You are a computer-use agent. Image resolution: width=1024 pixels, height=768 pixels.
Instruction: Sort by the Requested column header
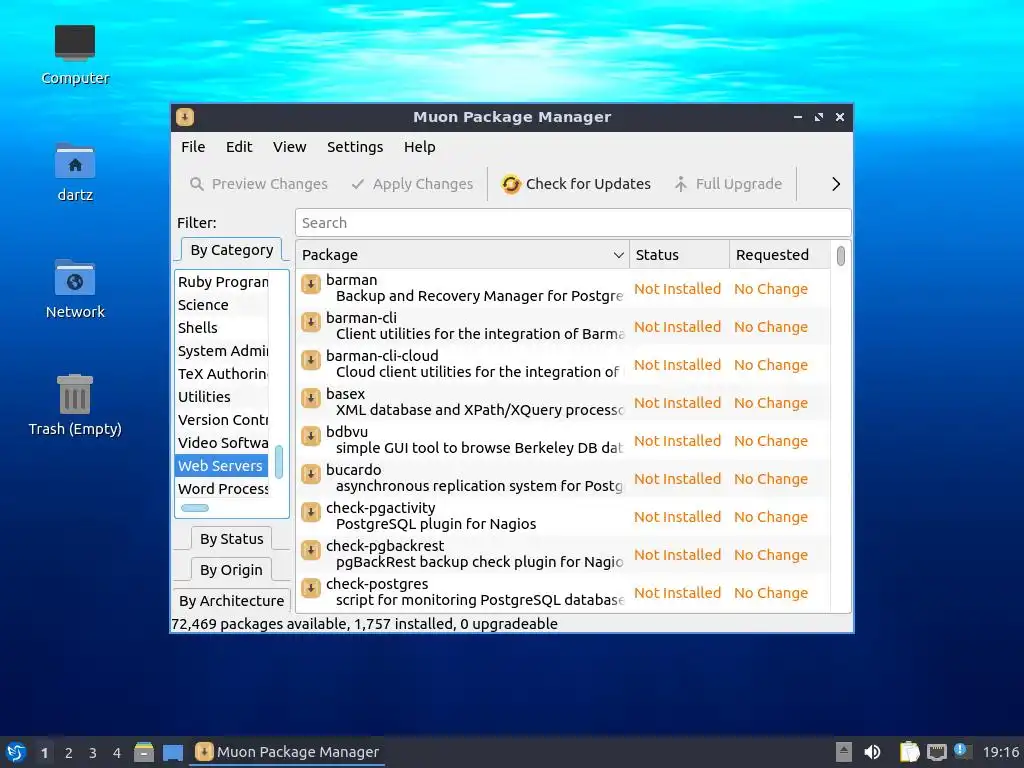tap(780, 255)
